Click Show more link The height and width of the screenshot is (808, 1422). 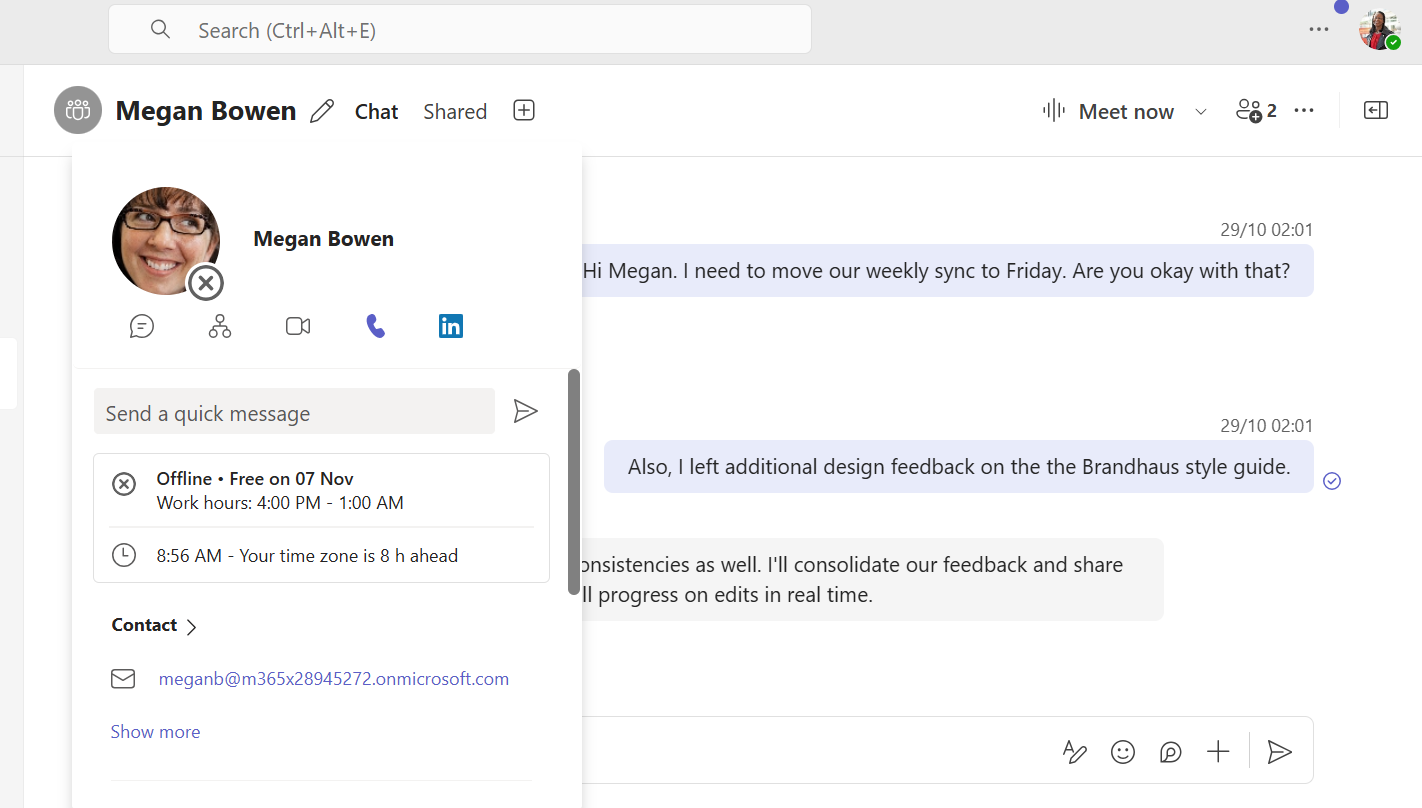(x=155, y=732)
